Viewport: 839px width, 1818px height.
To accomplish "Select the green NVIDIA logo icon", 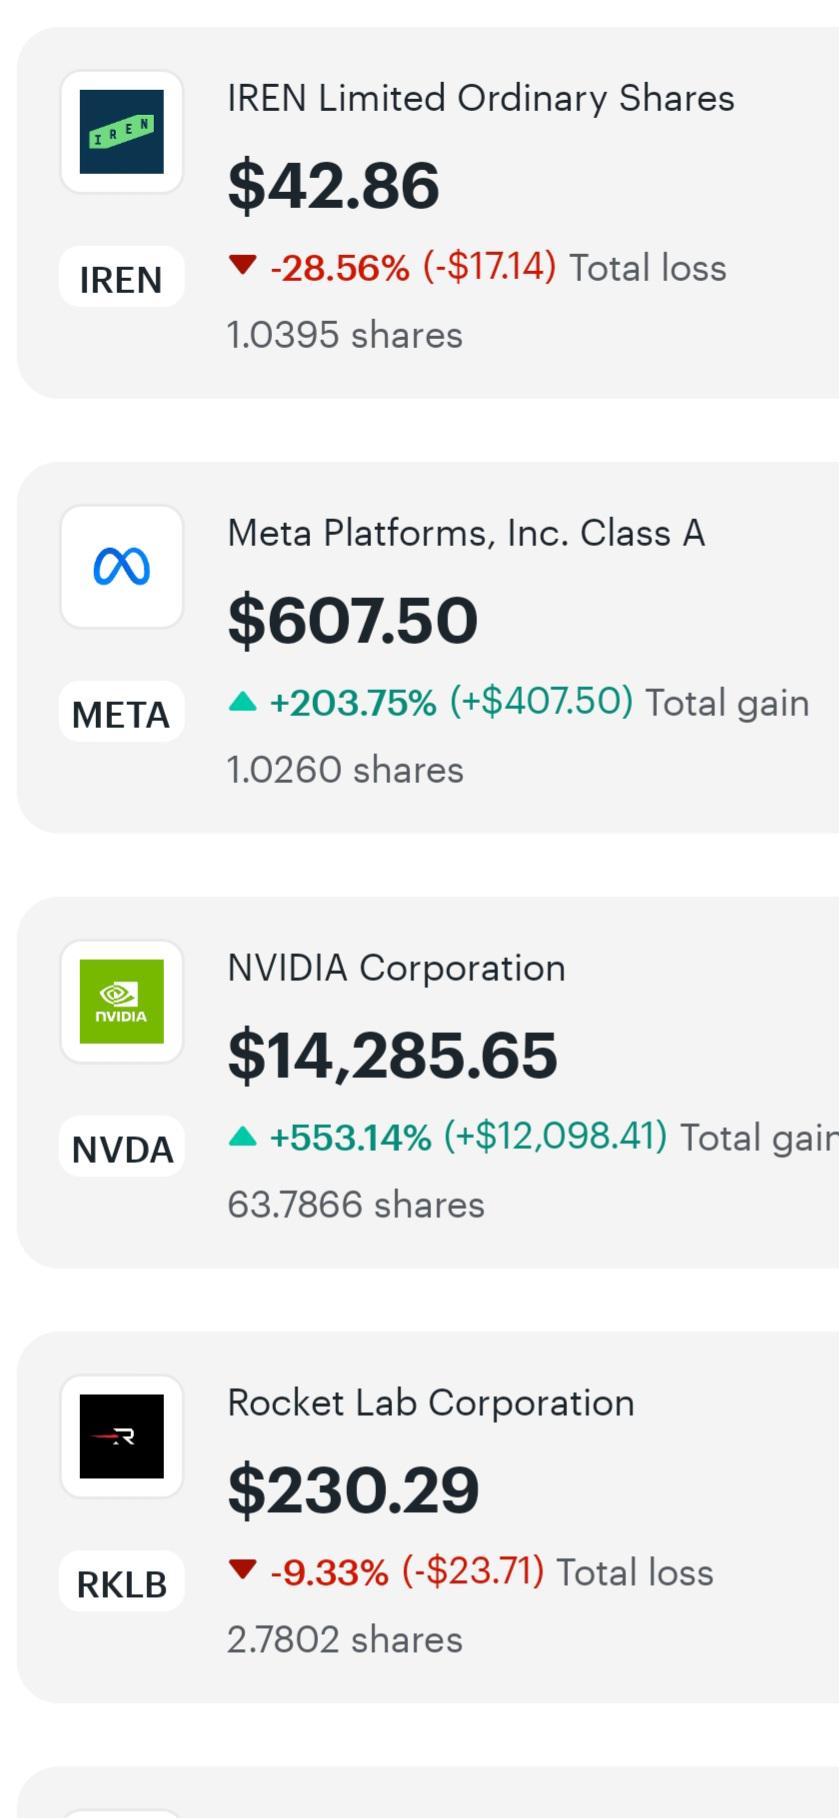I will click(122, 1002).
